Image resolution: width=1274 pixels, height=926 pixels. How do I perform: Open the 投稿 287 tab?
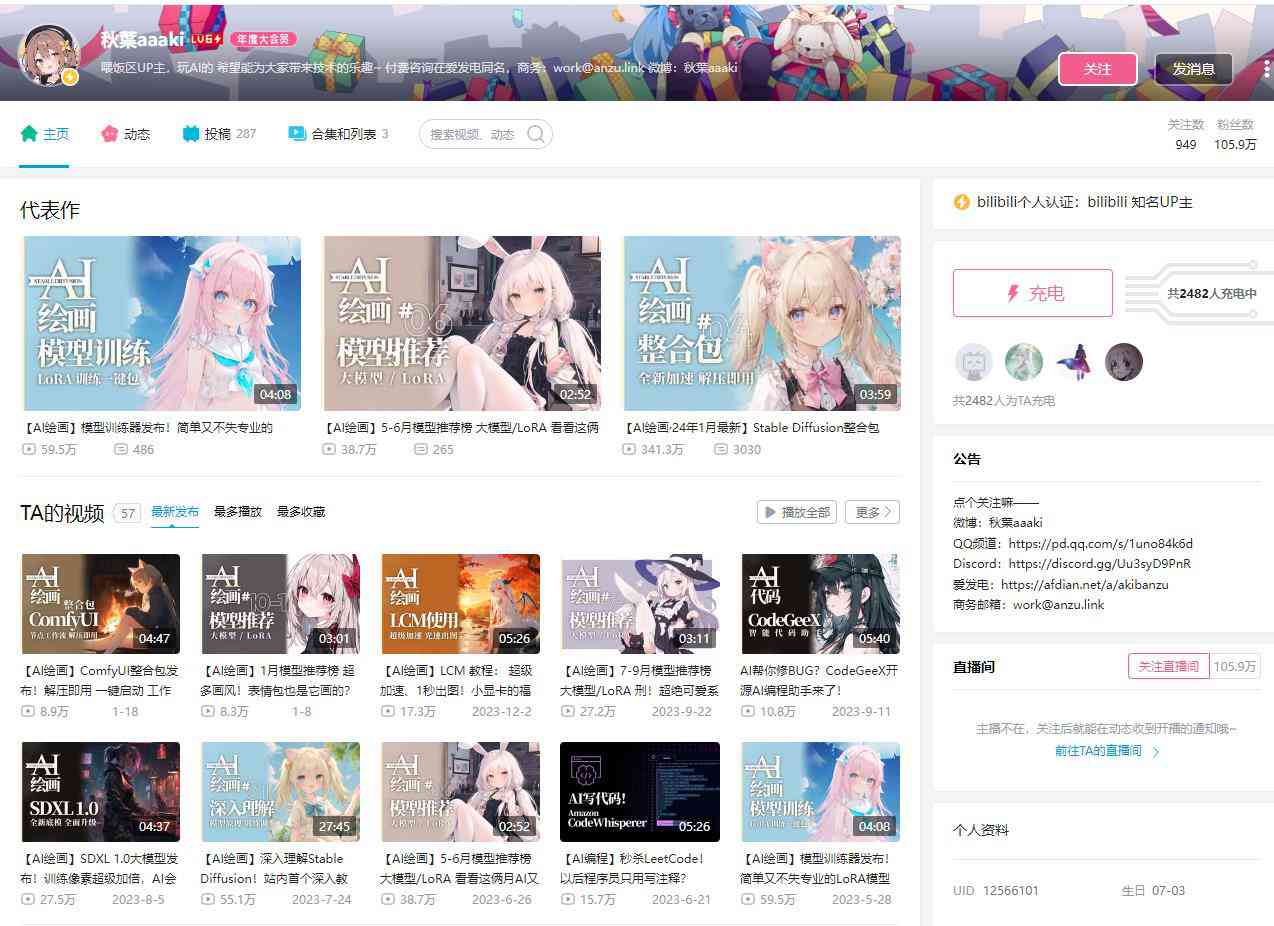(x=219, y=134)
